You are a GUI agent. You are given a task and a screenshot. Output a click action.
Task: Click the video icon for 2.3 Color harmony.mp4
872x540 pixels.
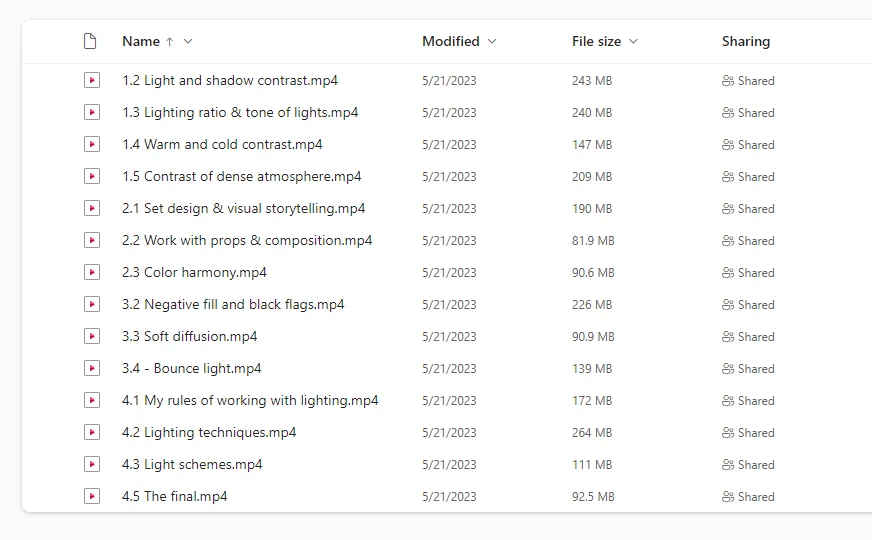92,273
